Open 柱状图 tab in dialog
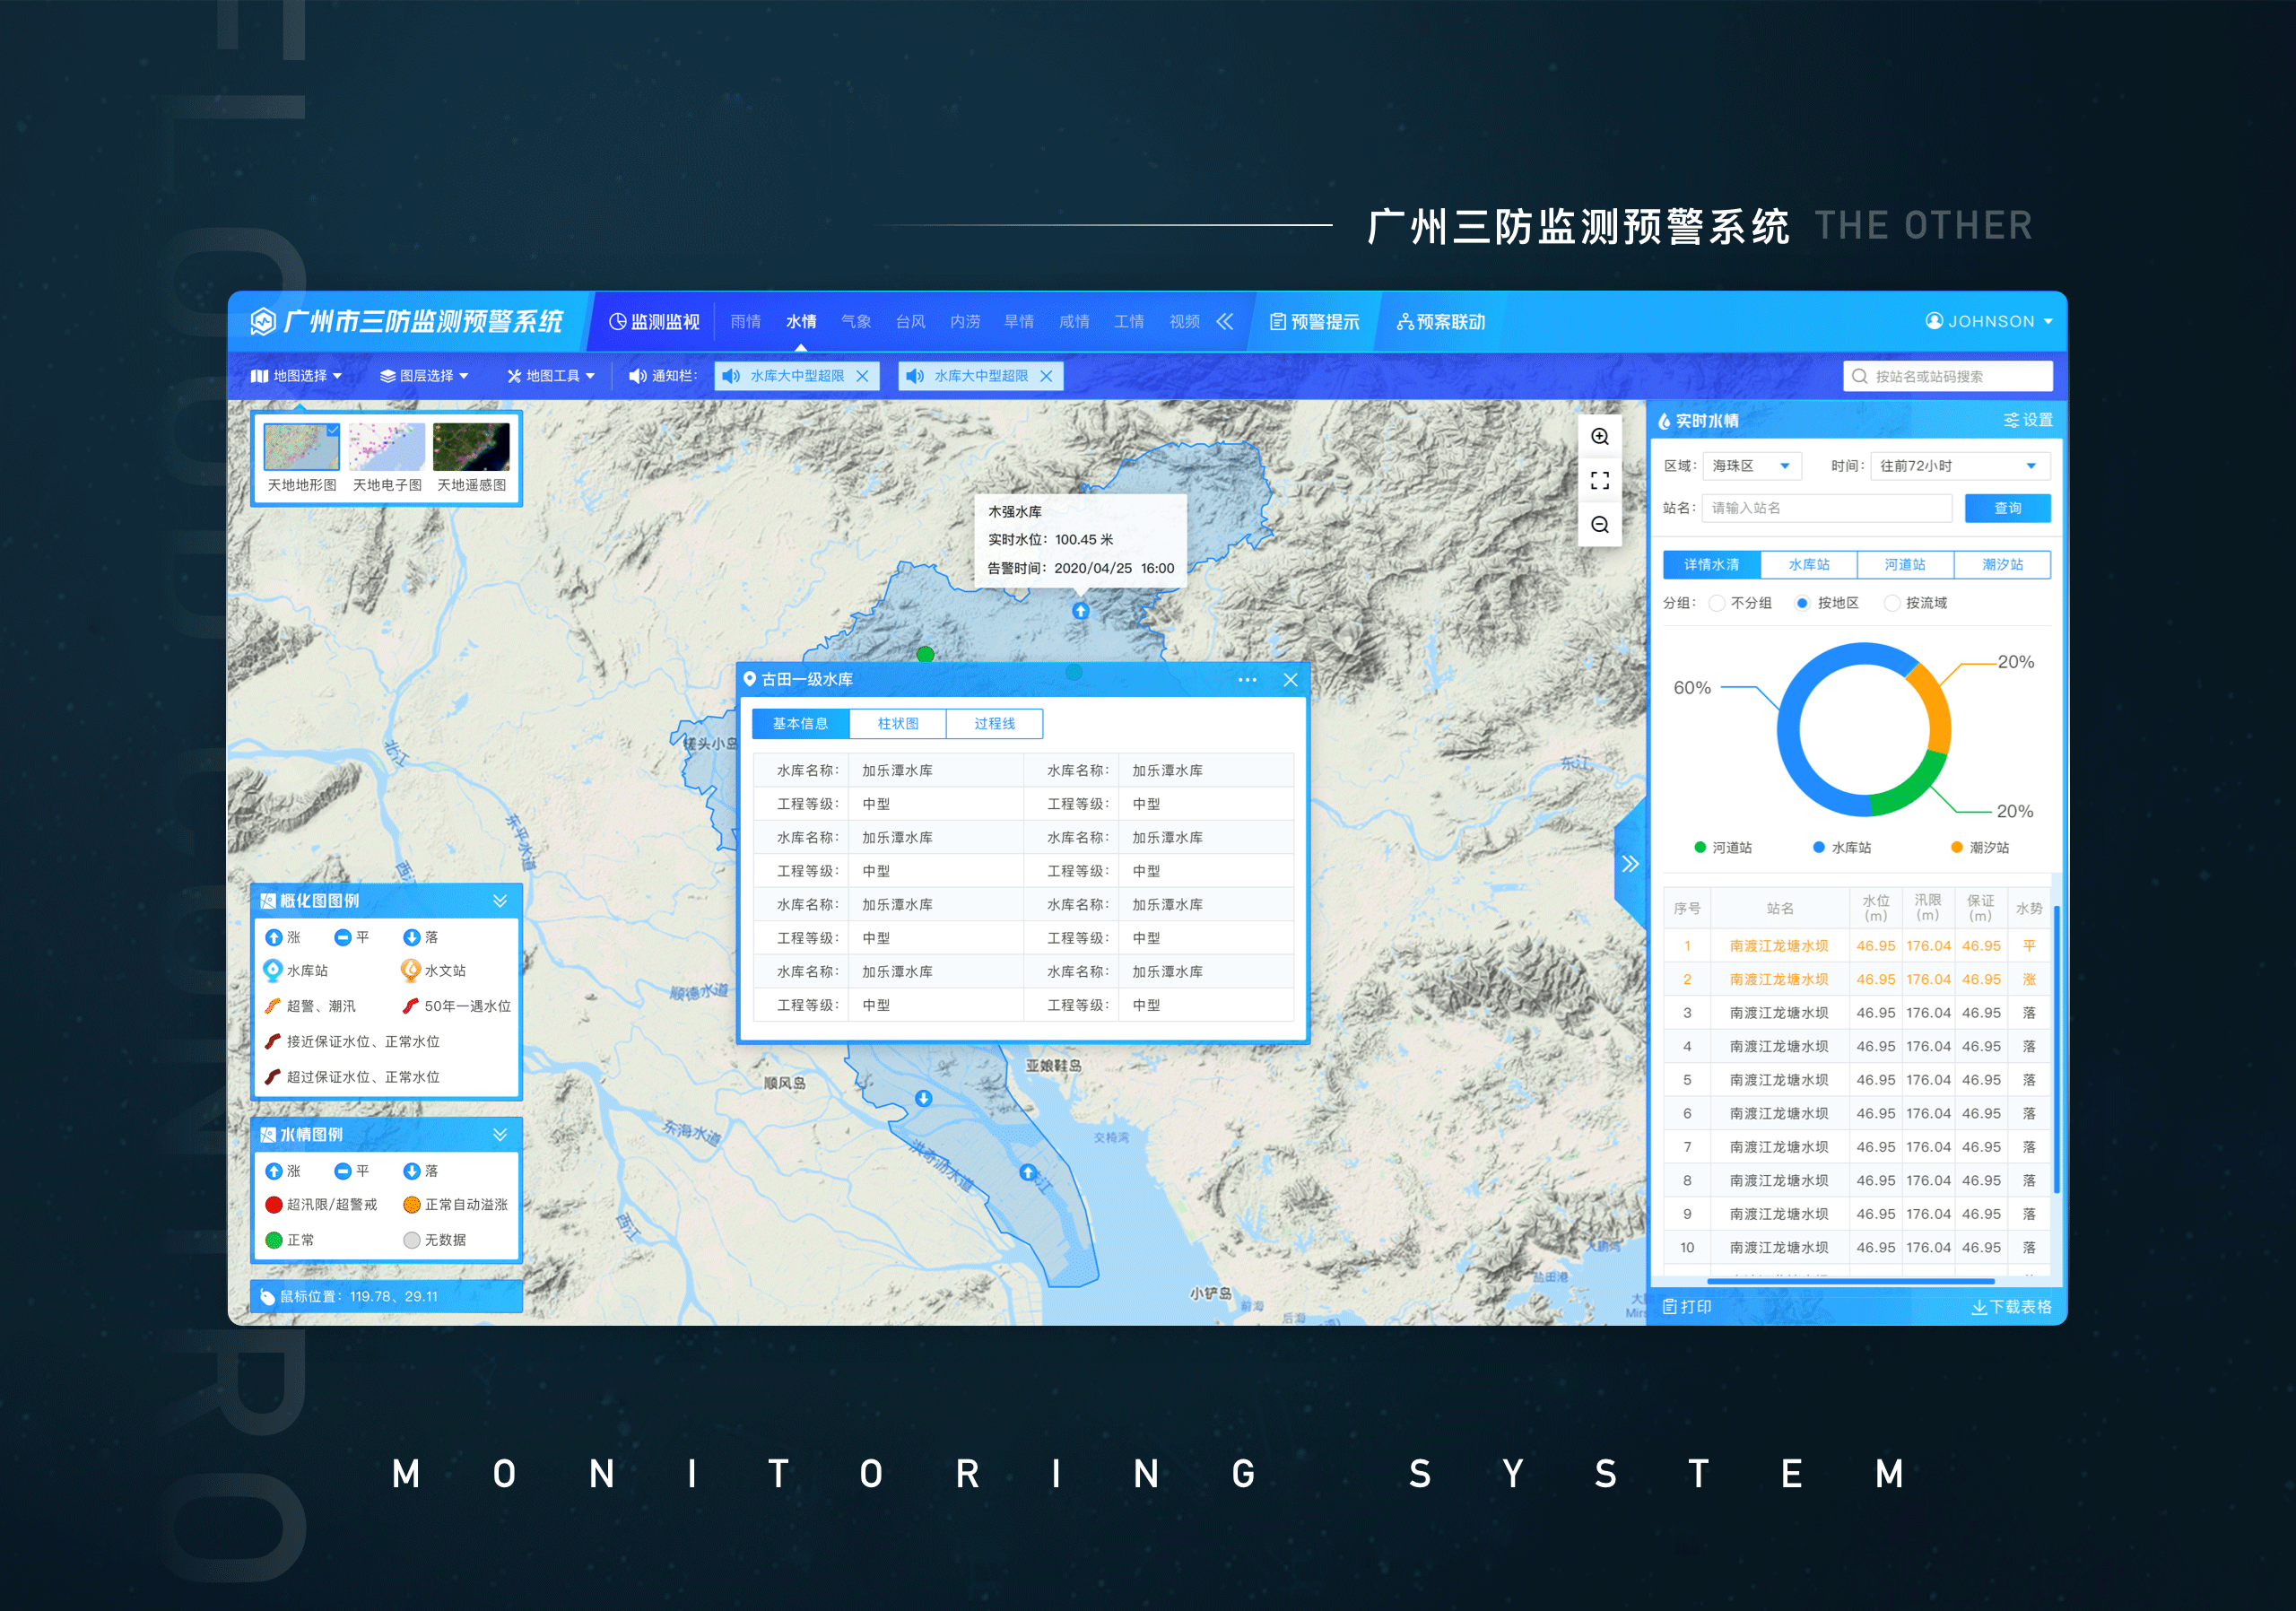The width and height of the screenshot is (2296, 1611). 897,724
